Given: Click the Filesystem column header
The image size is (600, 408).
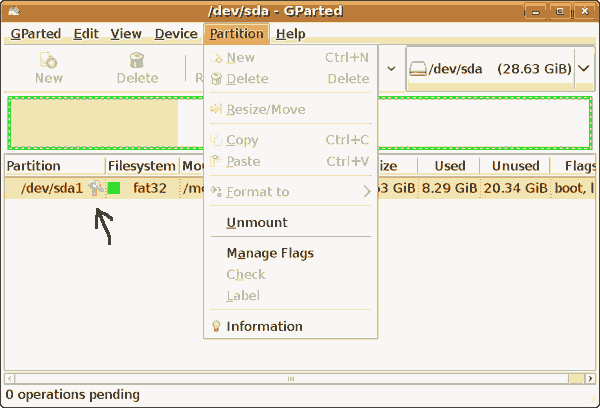Looking at the screenshot, I should click(142, 166).
